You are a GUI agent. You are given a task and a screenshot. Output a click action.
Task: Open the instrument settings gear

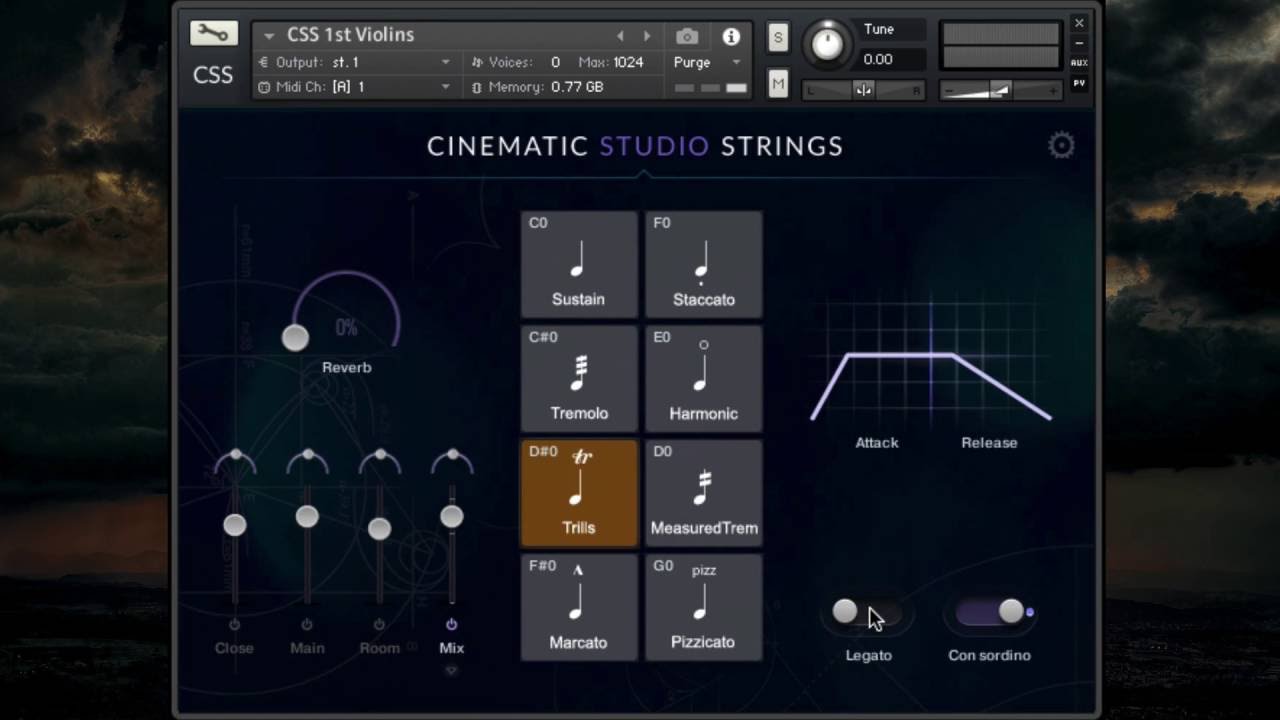point(1061,144)
